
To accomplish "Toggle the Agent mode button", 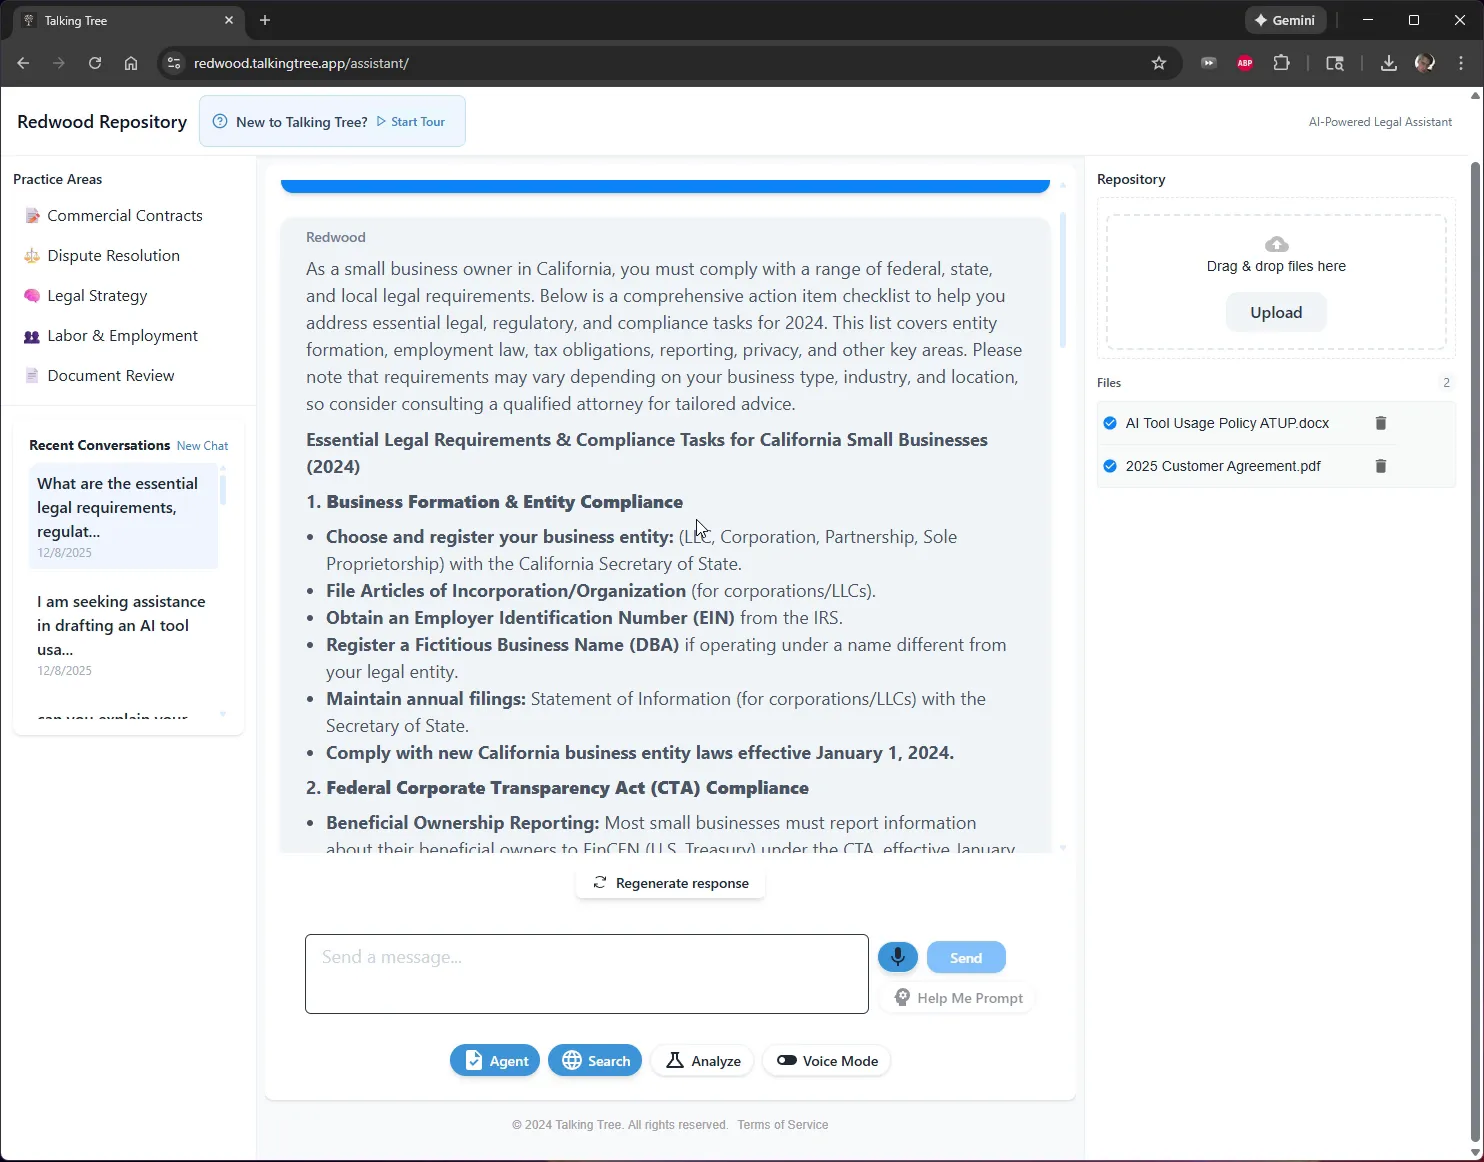I will (495, 1061).
